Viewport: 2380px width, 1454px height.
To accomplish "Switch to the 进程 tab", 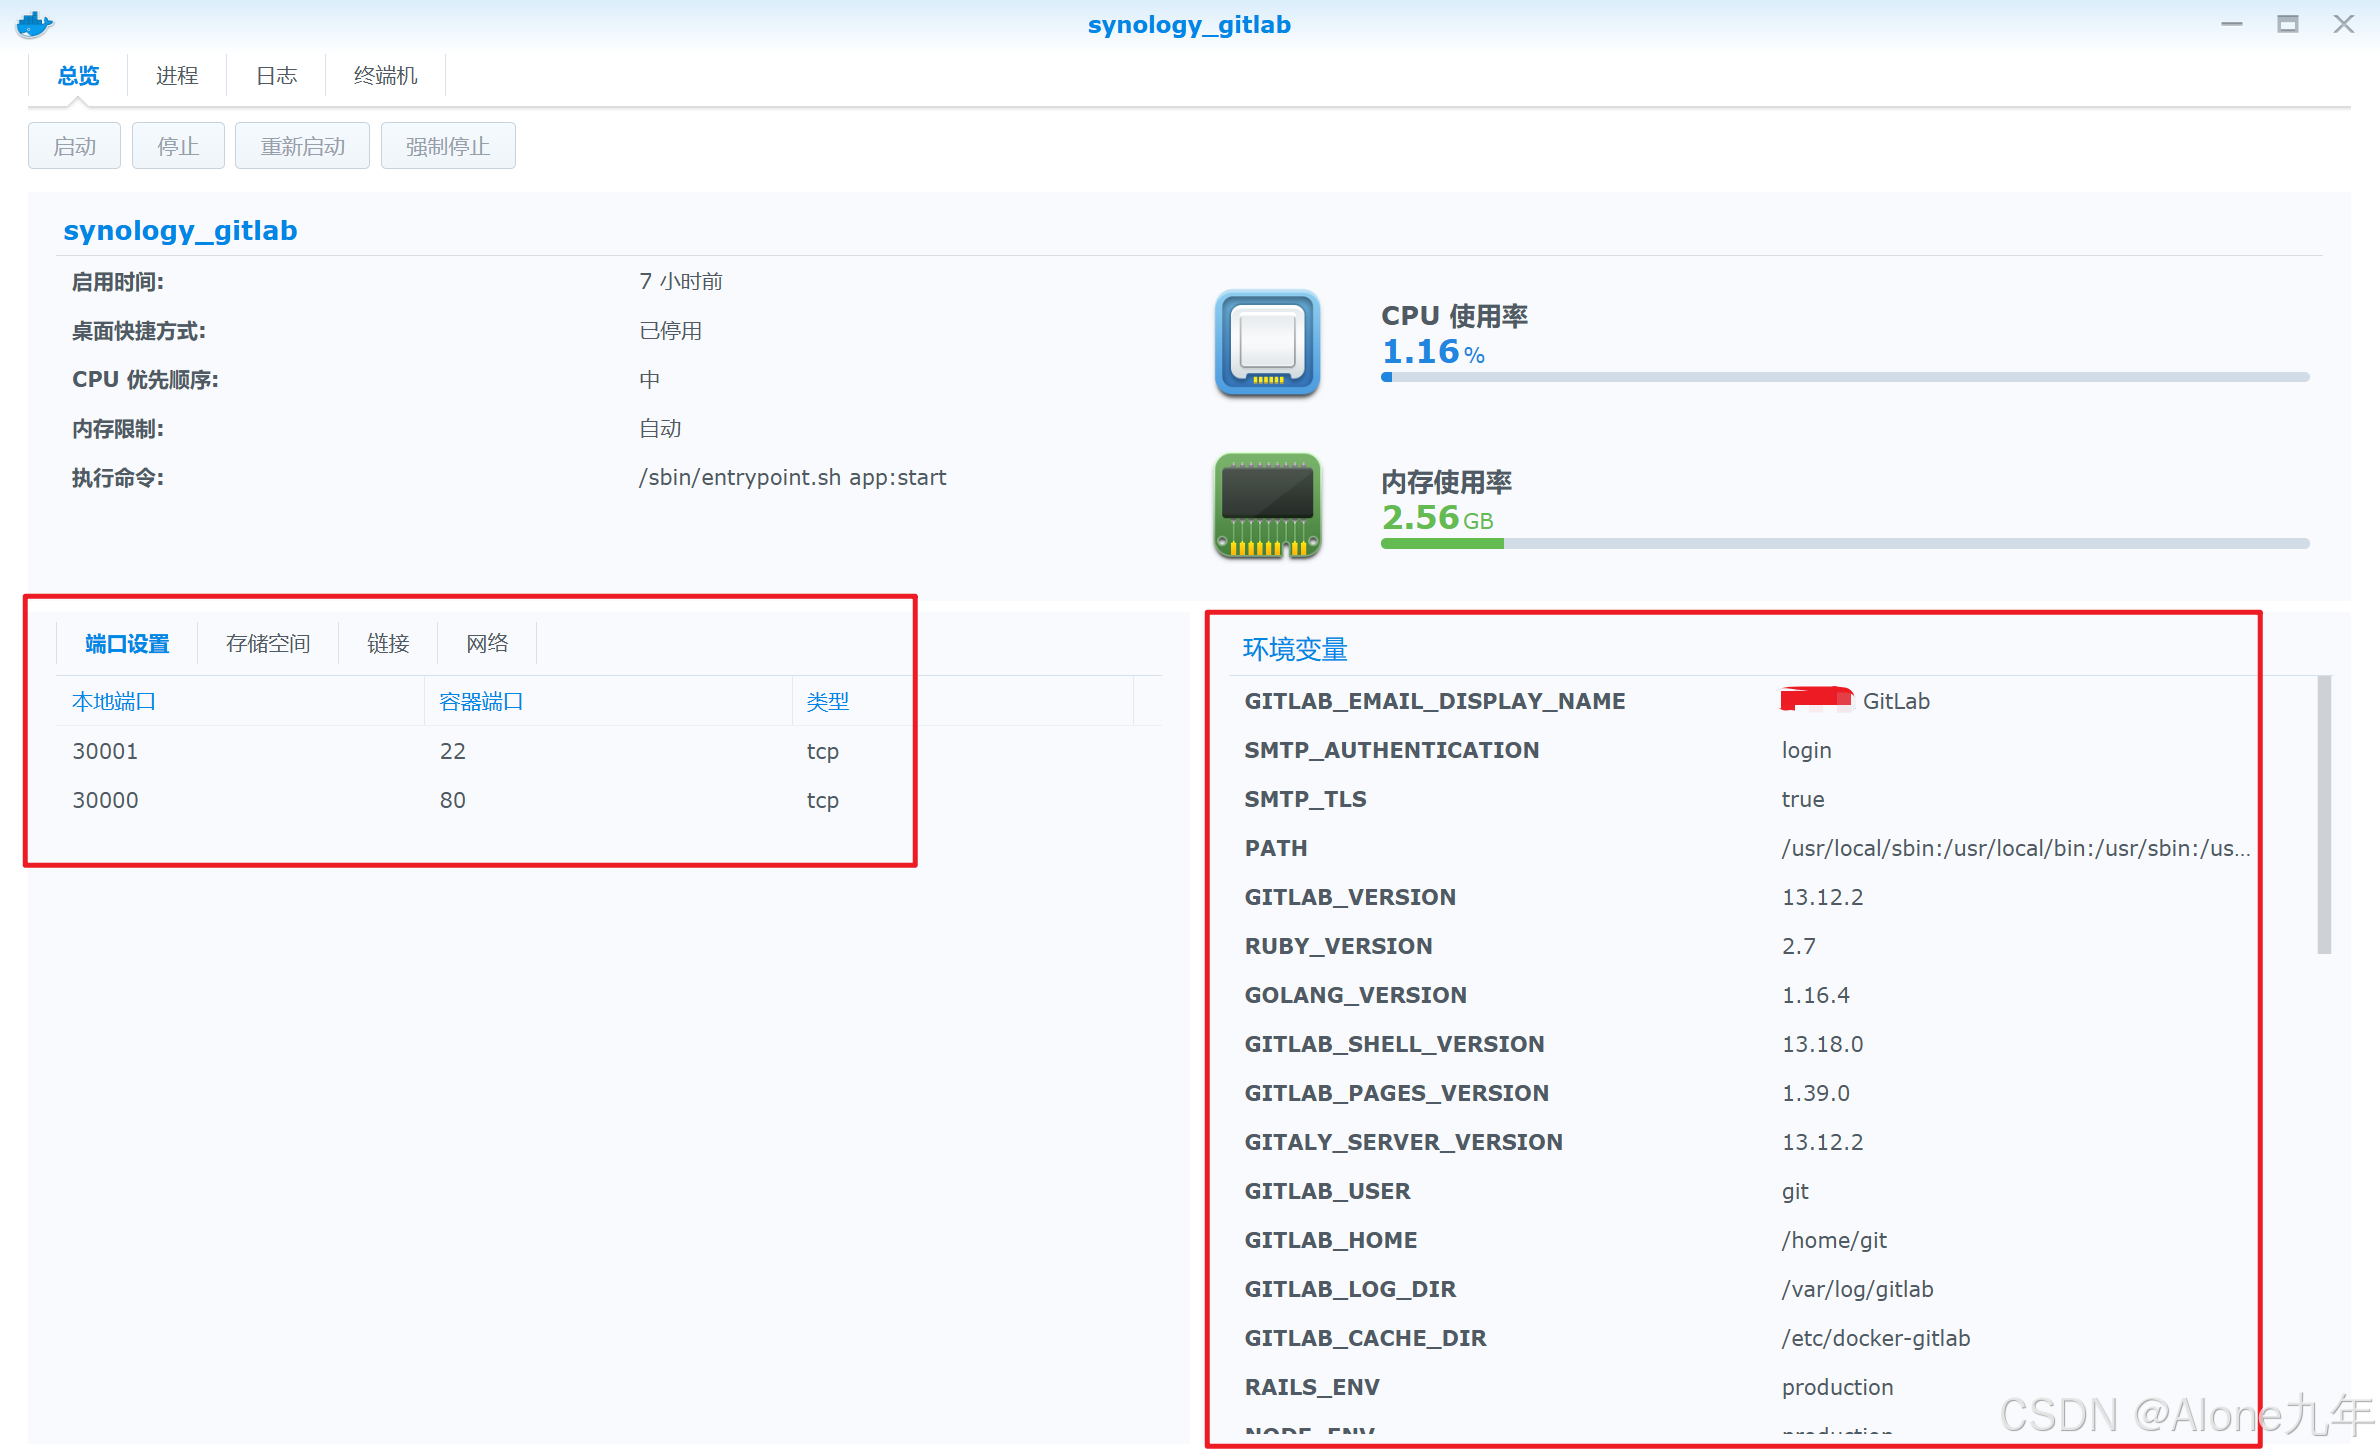I will [x=177, y=76].
